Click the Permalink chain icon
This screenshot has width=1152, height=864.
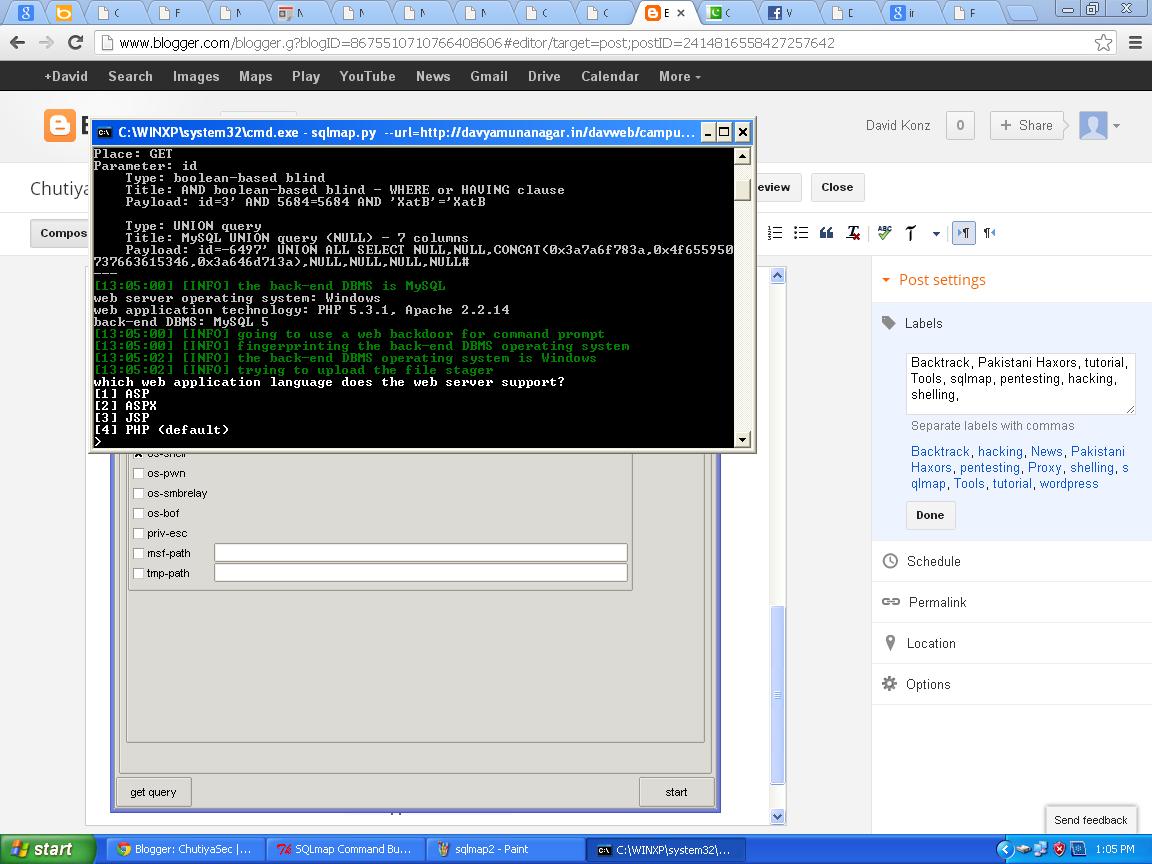(890, 602)
